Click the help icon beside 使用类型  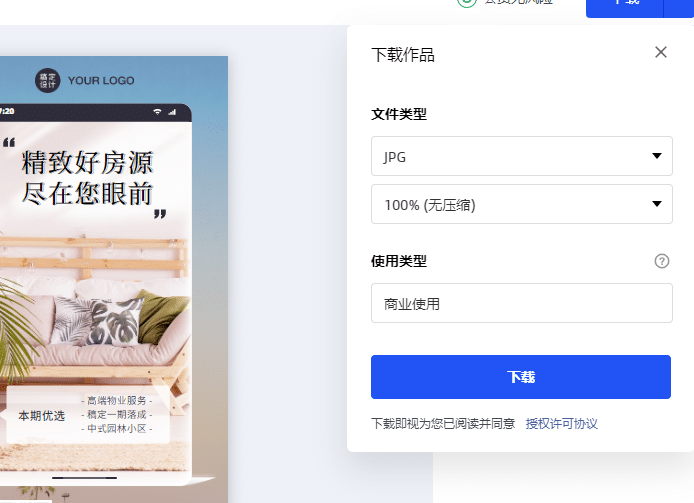(x=662, y=261)
